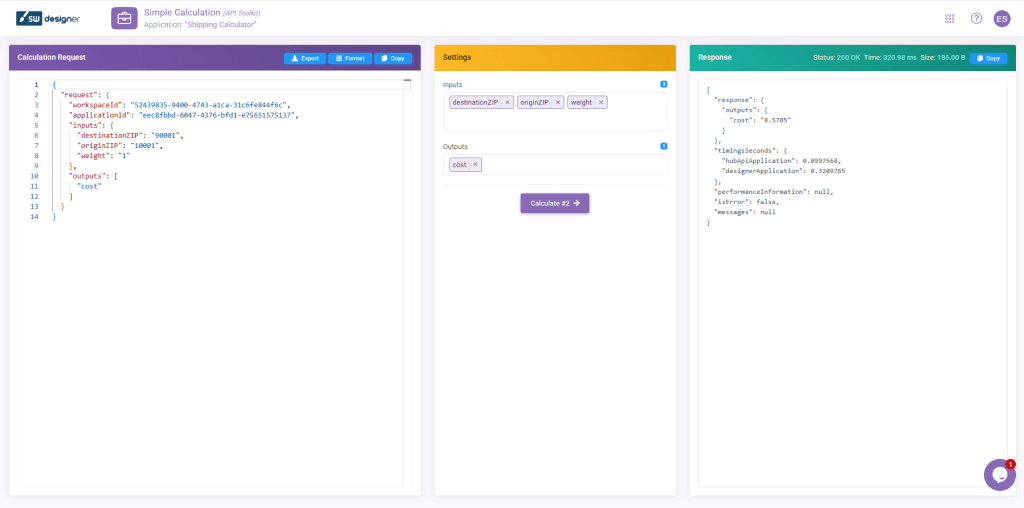Click the destinationZIP value "90001"
The image size is (1024, 508).
tap(165, 136)
